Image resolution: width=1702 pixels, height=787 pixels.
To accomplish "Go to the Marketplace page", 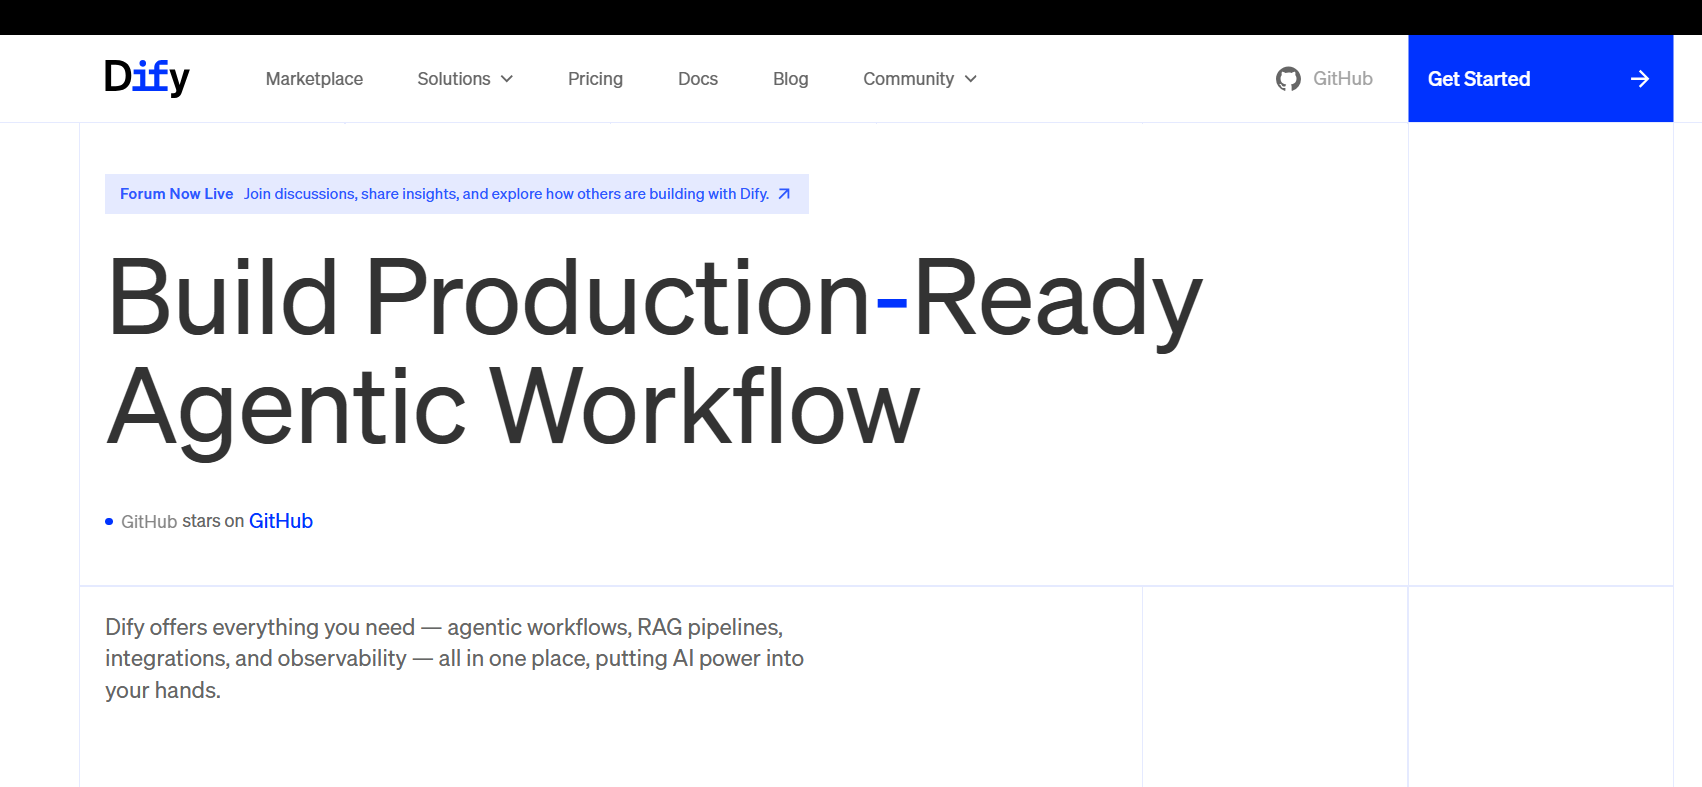I will click(x=314, y=79).
